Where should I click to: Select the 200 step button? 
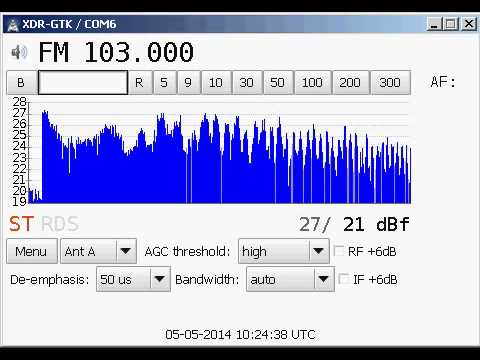(x=350, y=82)
